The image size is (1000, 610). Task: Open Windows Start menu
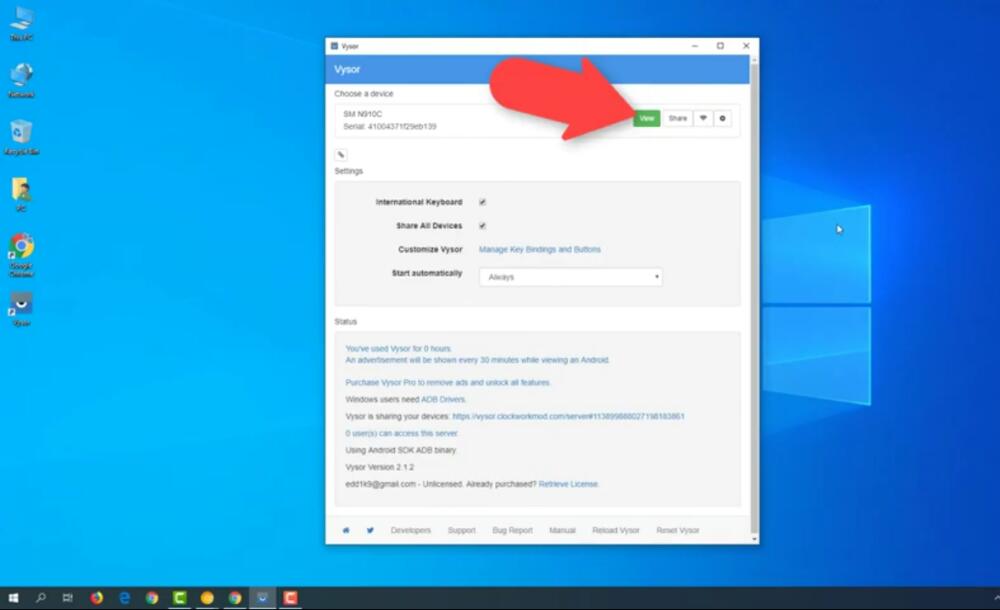(13, 598)
